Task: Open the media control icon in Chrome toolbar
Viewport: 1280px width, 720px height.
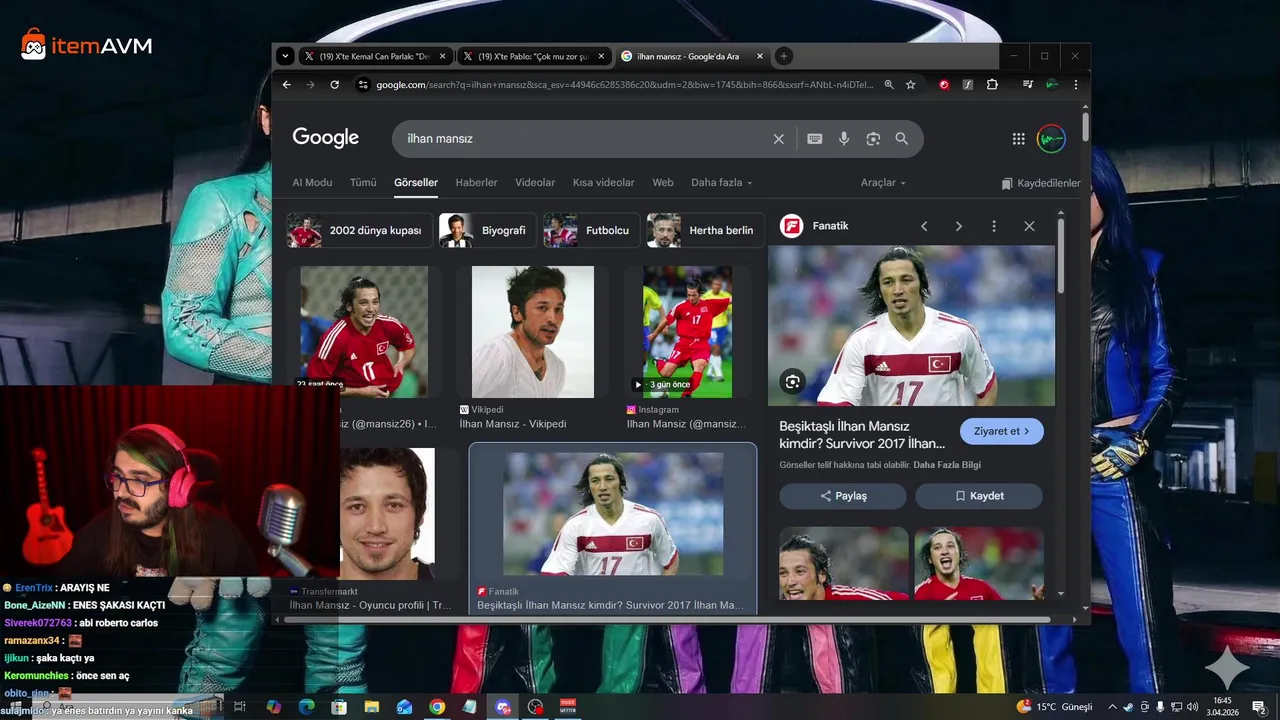Action: pyautogui.click(x=1027, y=85)
